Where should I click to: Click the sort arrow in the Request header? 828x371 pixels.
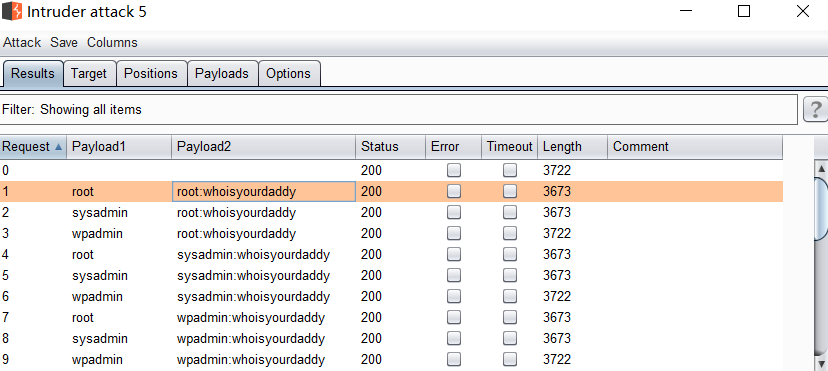(58, 147)
